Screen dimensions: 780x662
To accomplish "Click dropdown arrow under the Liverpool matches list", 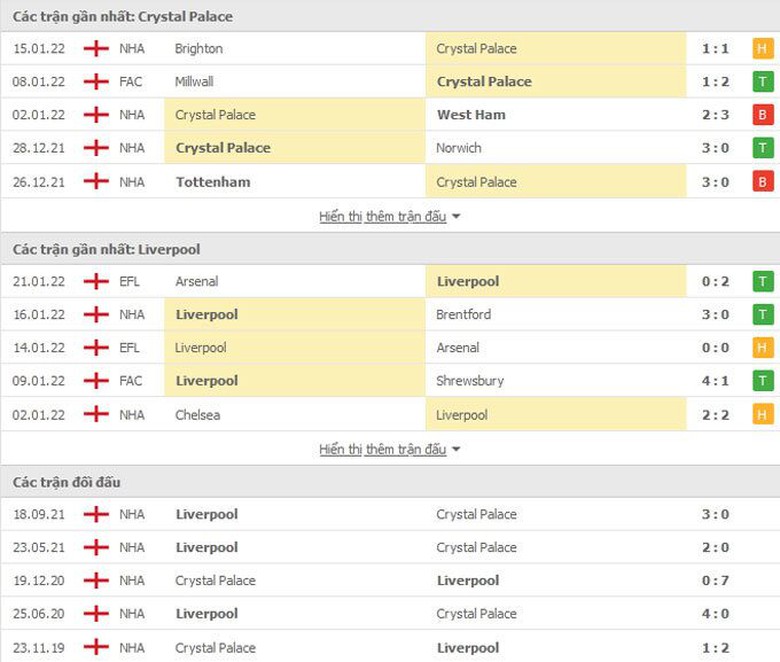I will [x=457, y=449].
